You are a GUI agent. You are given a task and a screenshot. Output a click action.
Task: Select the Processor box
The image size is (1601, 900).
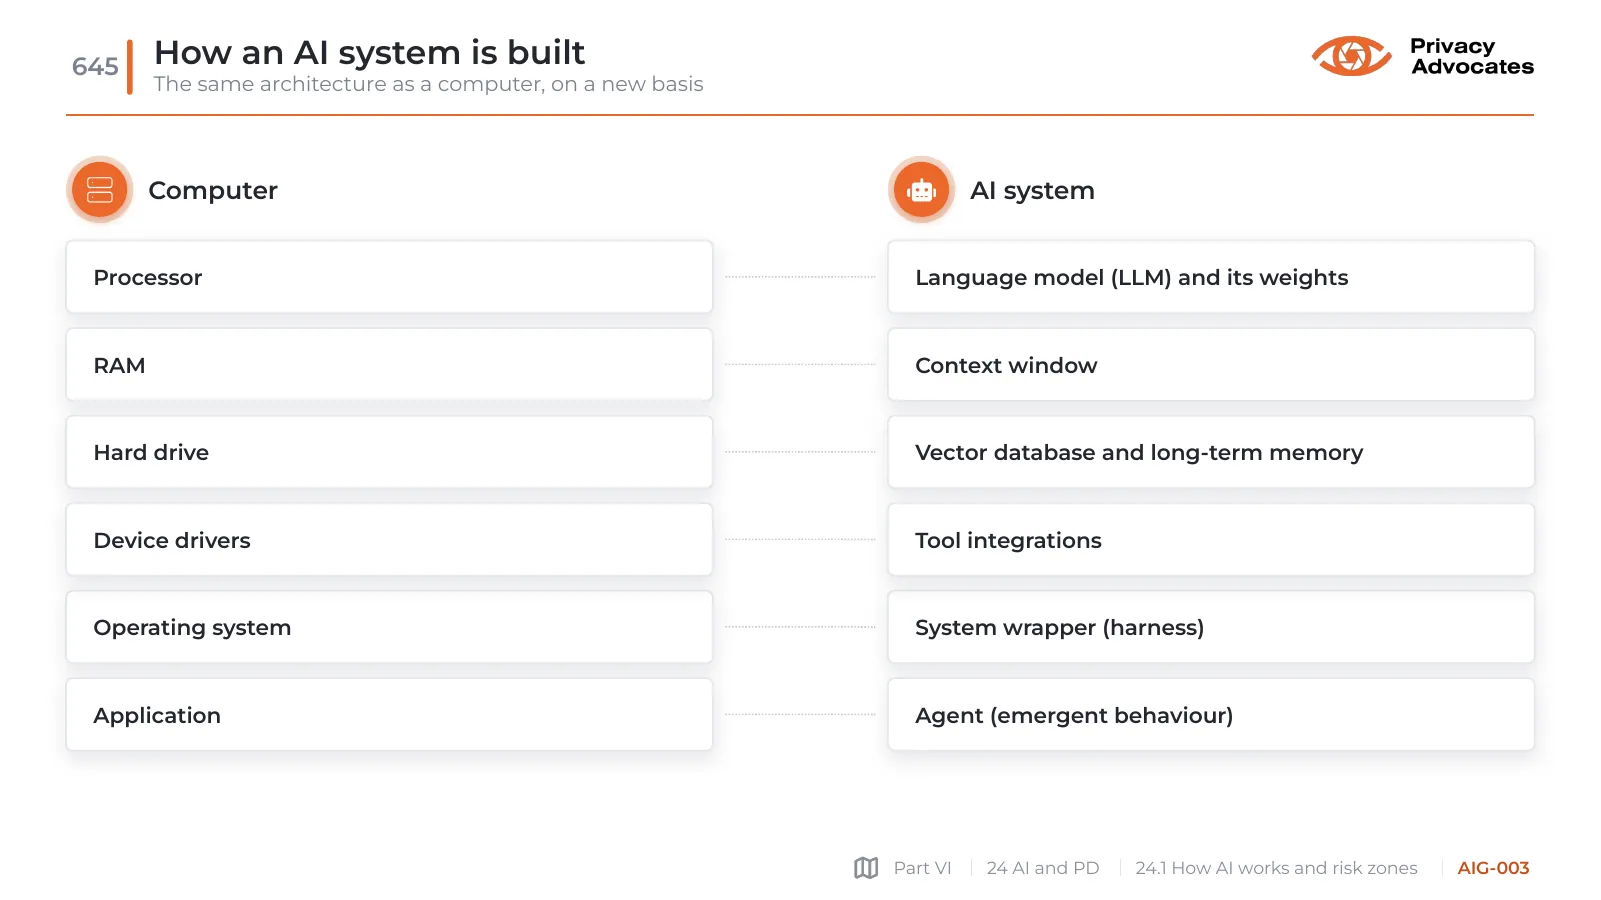pyautogui.click(x=389, y=277)
